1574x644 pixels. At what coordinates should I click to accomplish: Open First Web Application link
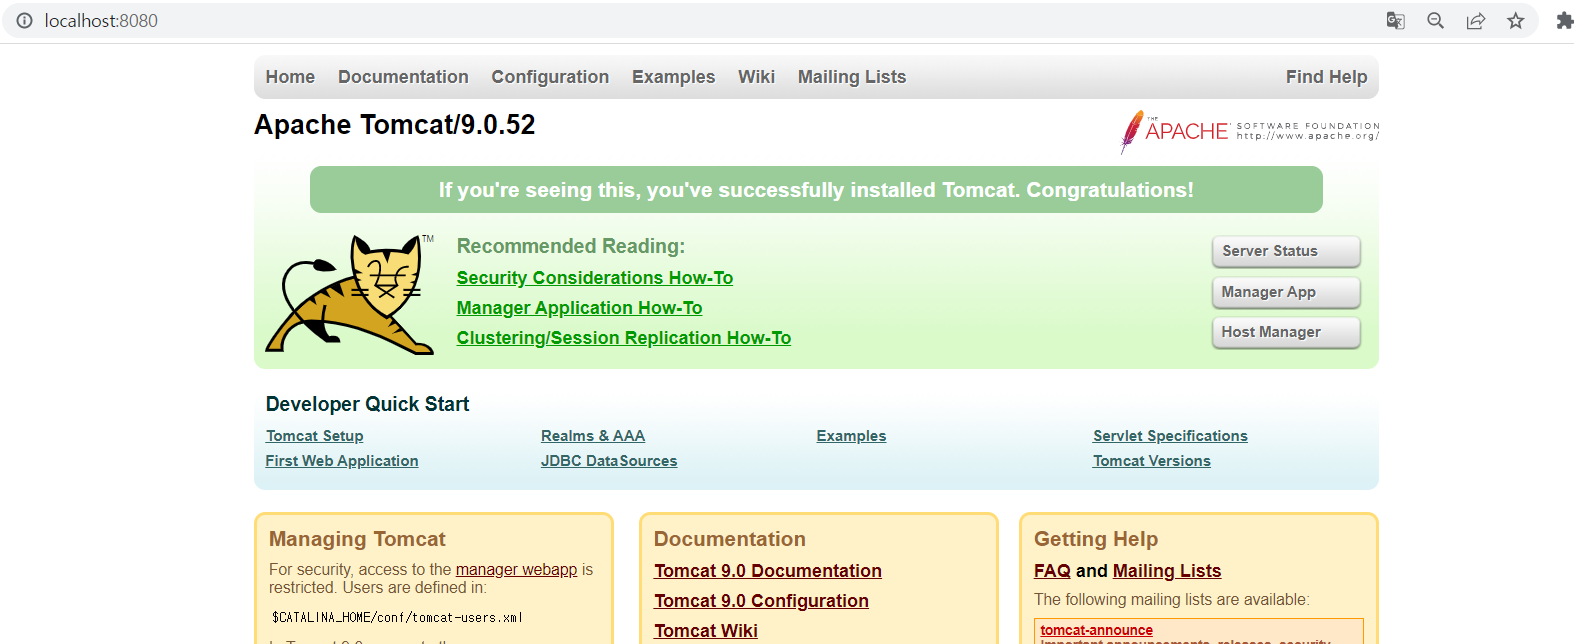click(x=342, y=461)
